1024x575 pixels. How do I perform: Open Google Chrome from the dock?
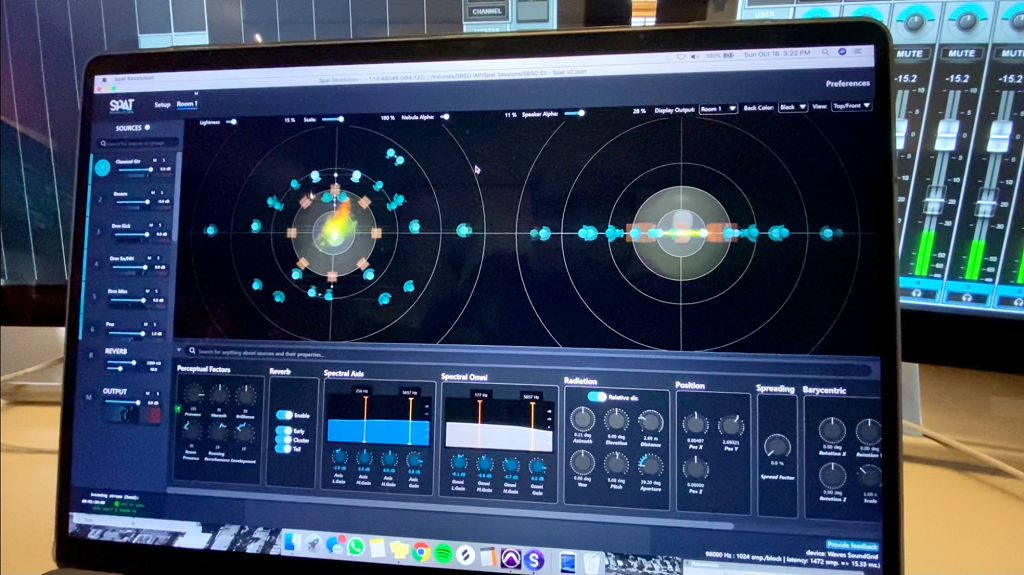pos(421,551)
